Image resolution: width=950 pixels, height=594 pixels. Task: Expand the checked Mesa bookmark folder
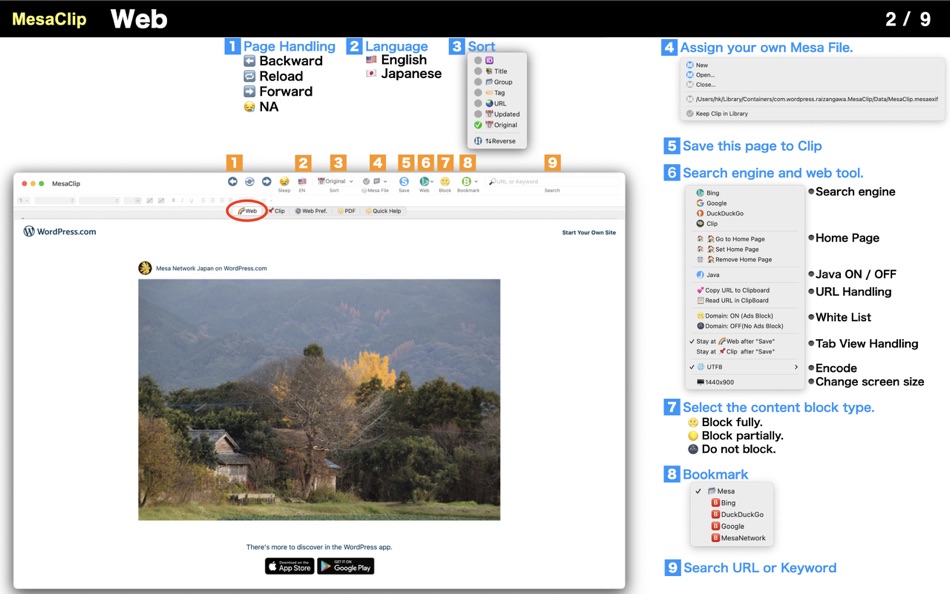[x=716, y=491]
